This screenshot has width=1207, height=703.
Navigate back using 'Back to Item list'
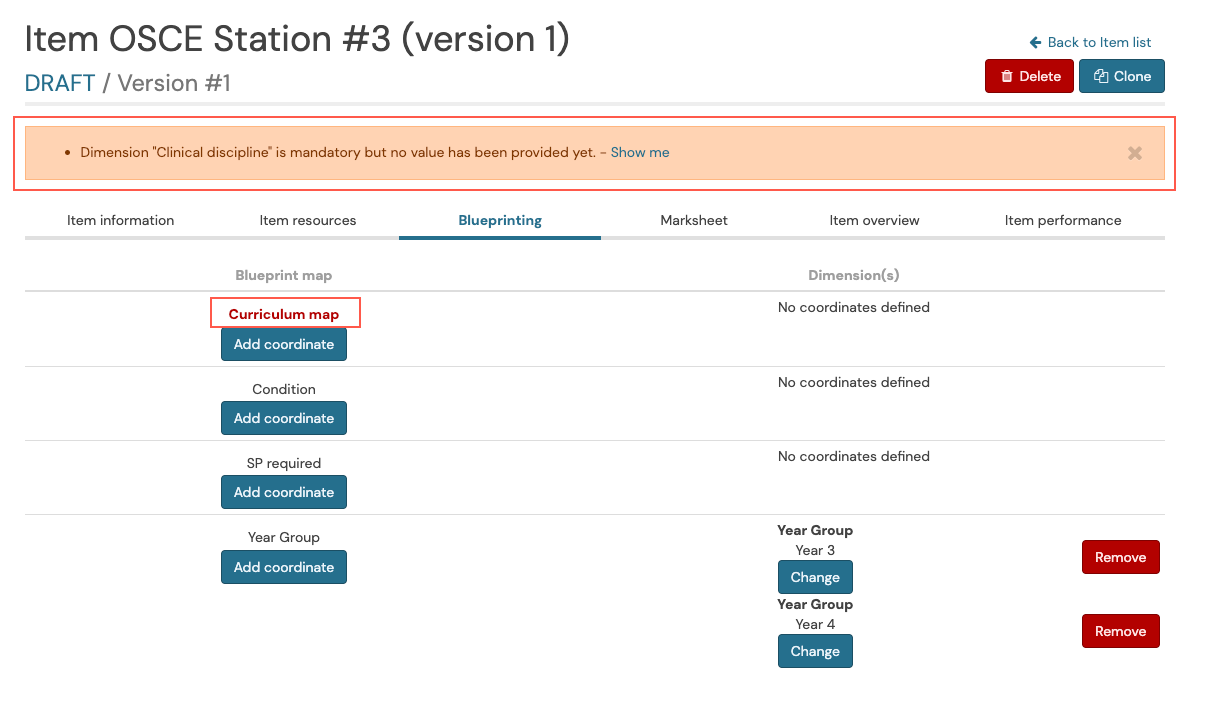[1098, 42]
